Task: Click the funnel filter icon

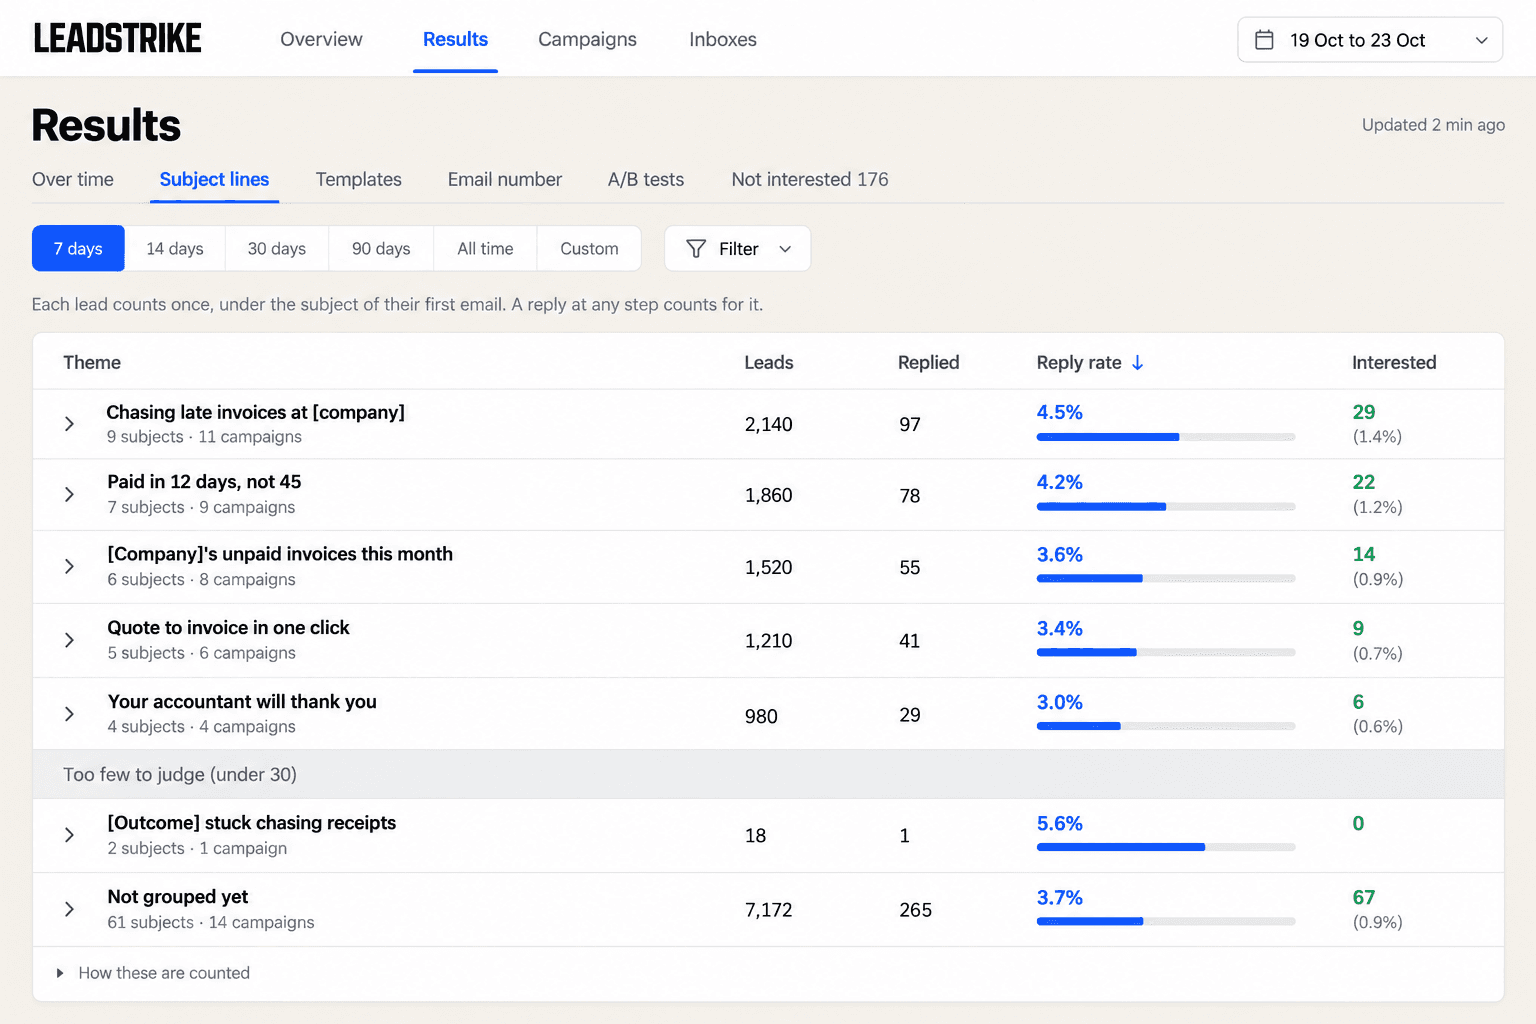Action: (x=696, y=249)
